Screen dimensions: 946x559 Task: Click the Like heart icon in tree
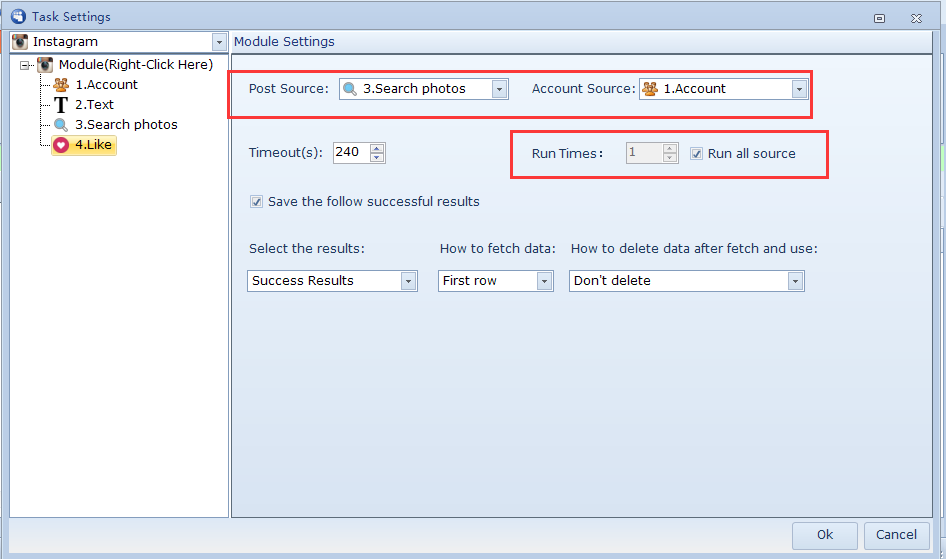pos(61,145)
